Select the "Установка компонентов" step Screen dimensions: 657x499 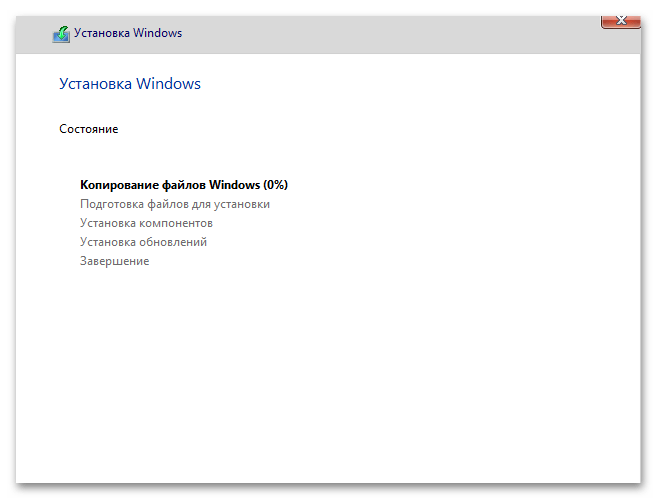click(146, 223)
